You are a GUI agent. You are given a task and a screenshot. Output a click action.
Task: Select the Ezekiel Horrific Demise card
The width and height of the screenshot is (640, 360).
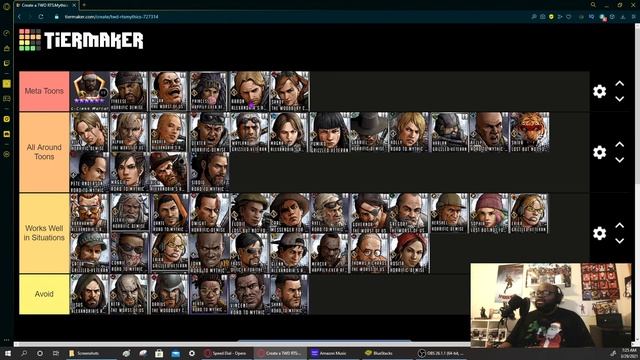click(x=129, y=213)
